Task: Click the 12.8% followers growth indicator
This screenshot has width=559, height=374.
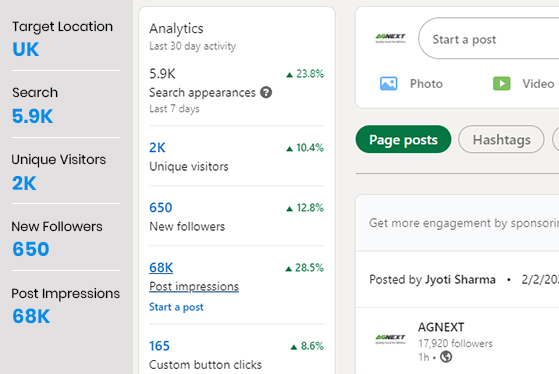Action: tap(305, 208)
